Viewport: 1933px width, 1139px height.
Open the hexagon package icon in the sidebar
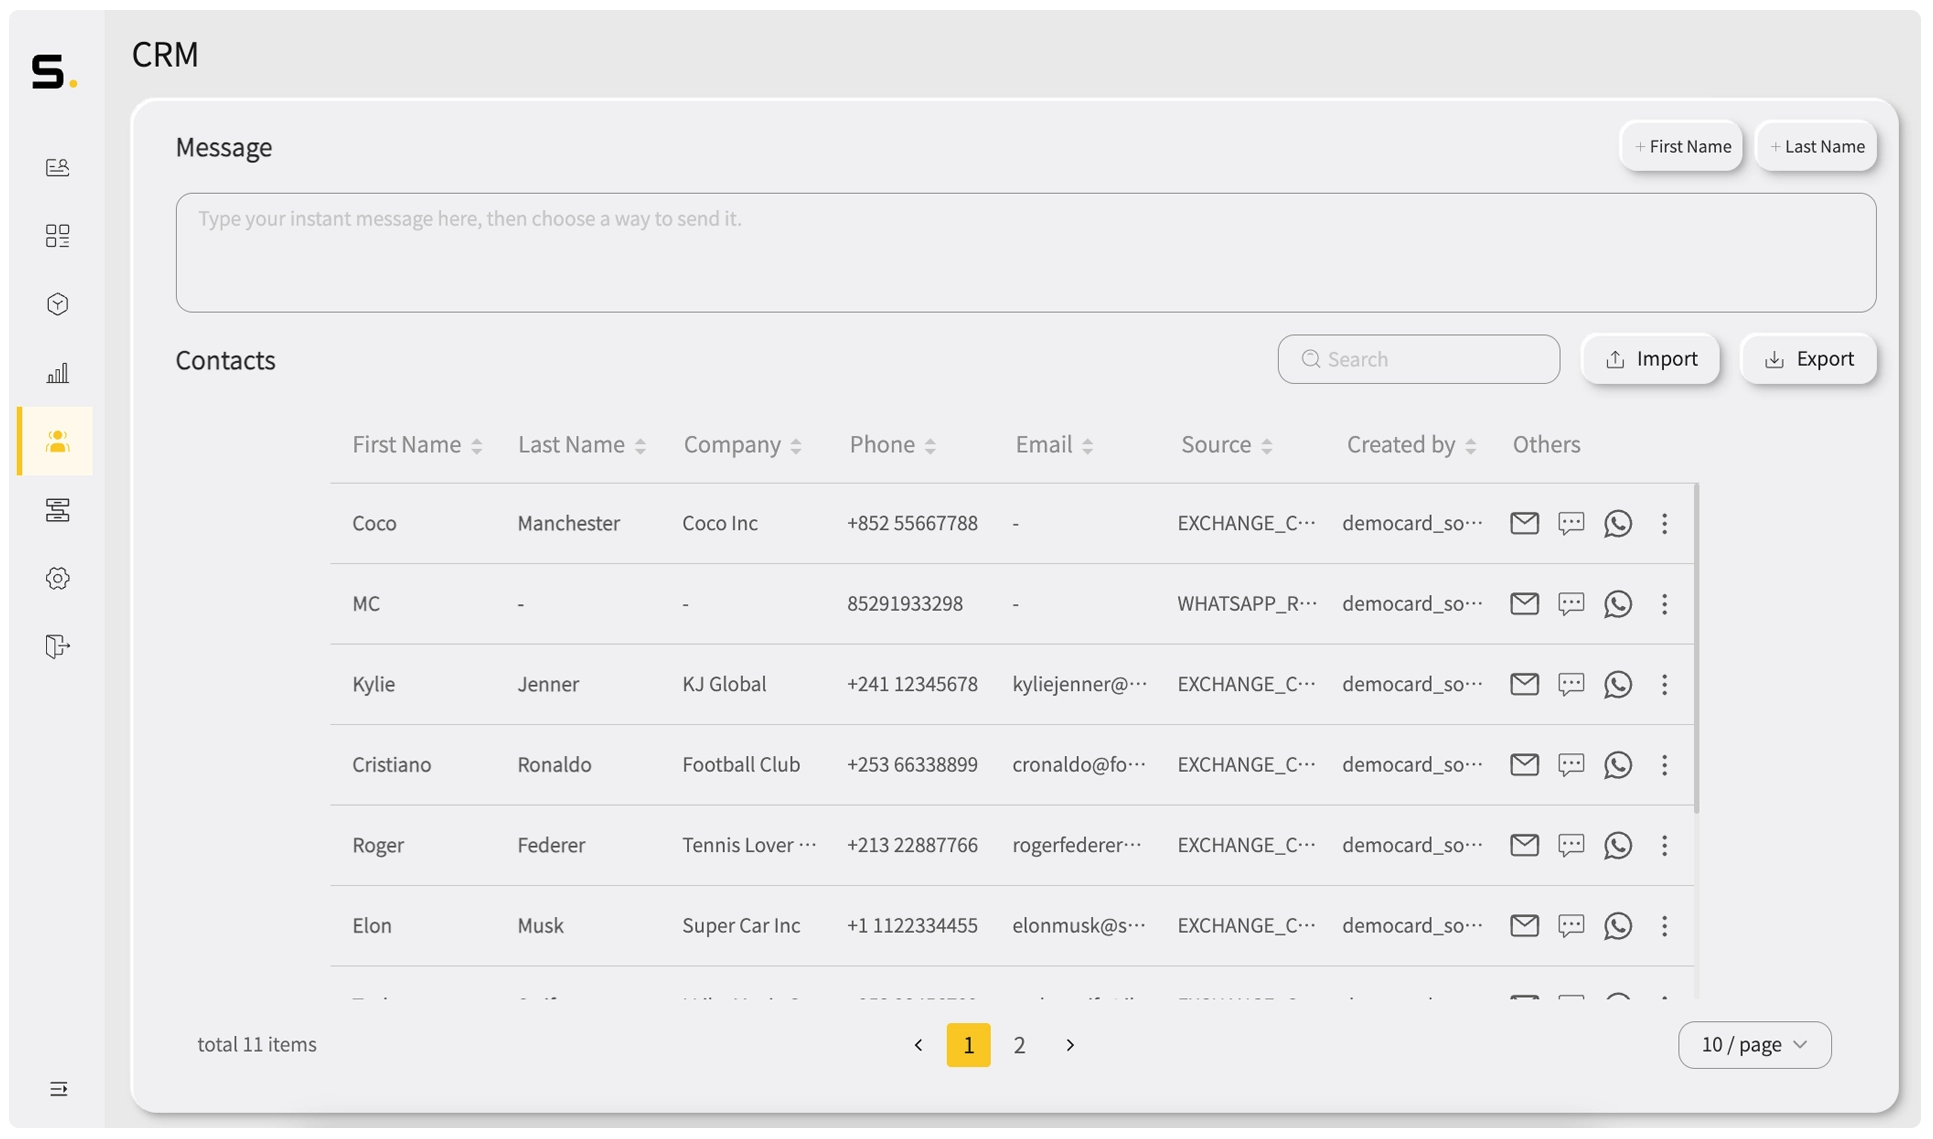57,304
